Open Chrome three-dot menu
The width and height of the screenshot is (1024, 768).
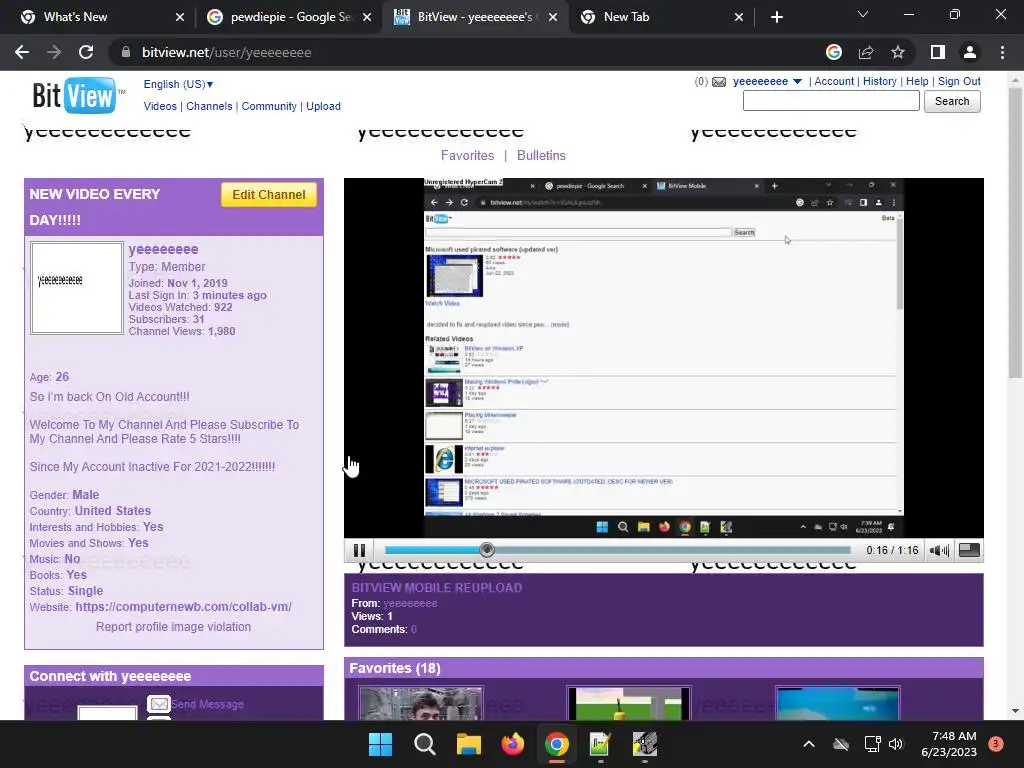pos(1002,52)
